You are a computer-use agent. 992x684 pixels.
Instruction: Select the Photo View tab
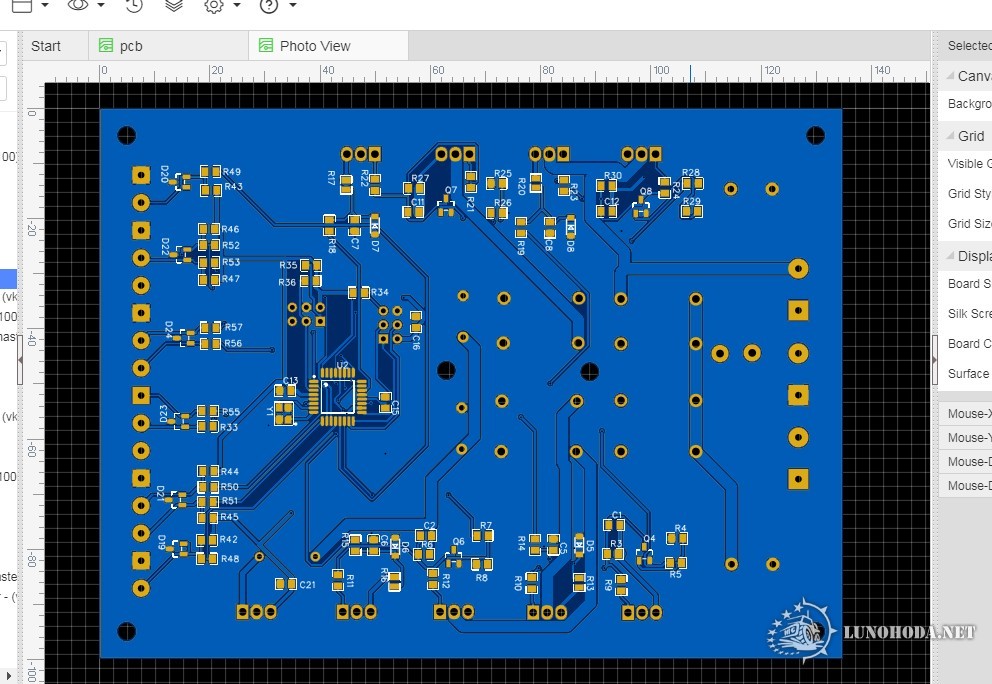(x=315, y=46)
